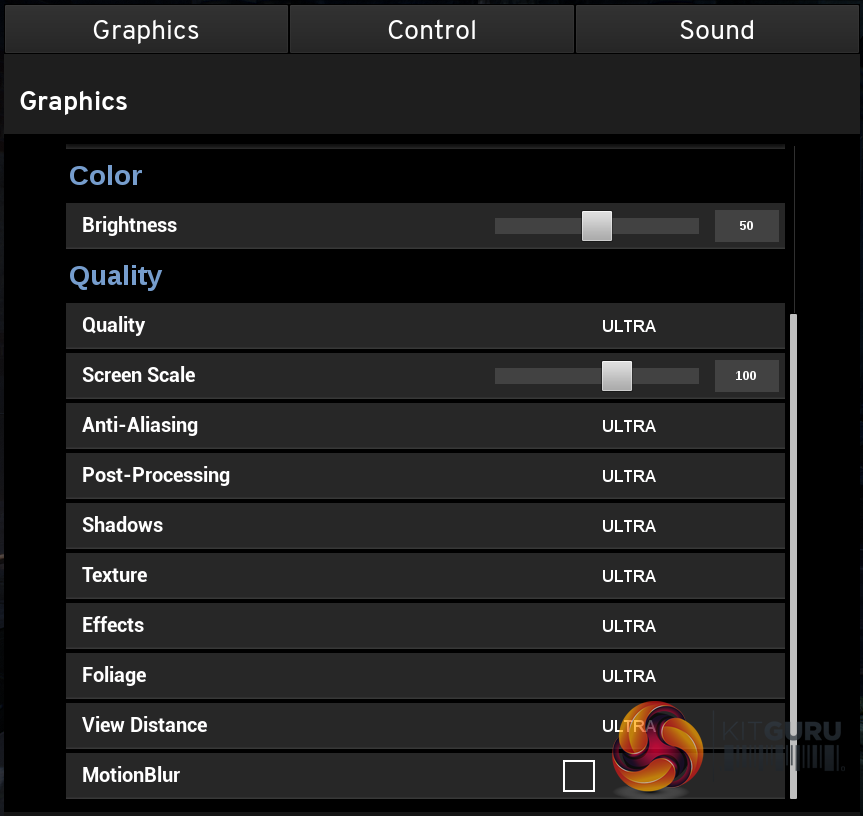Change the Effects ULTRA setting

[x=629, y=626]
